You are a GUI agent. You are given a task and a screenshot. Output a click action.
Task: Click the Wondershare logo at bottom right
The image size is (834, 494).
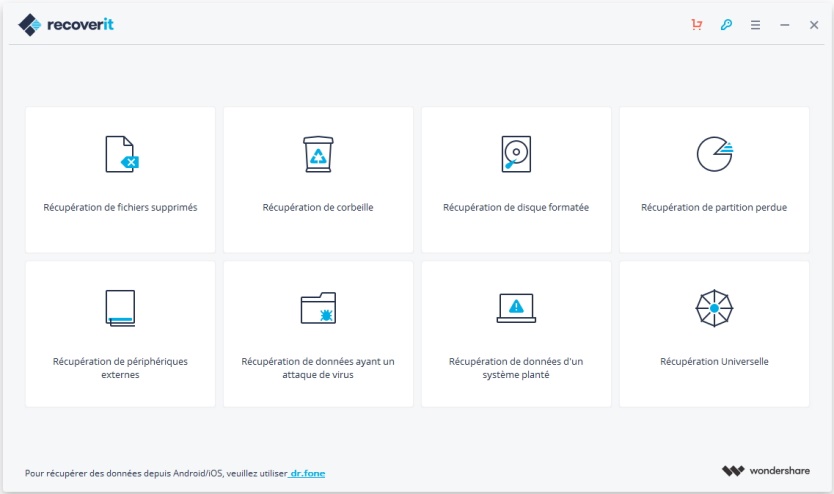770,471
